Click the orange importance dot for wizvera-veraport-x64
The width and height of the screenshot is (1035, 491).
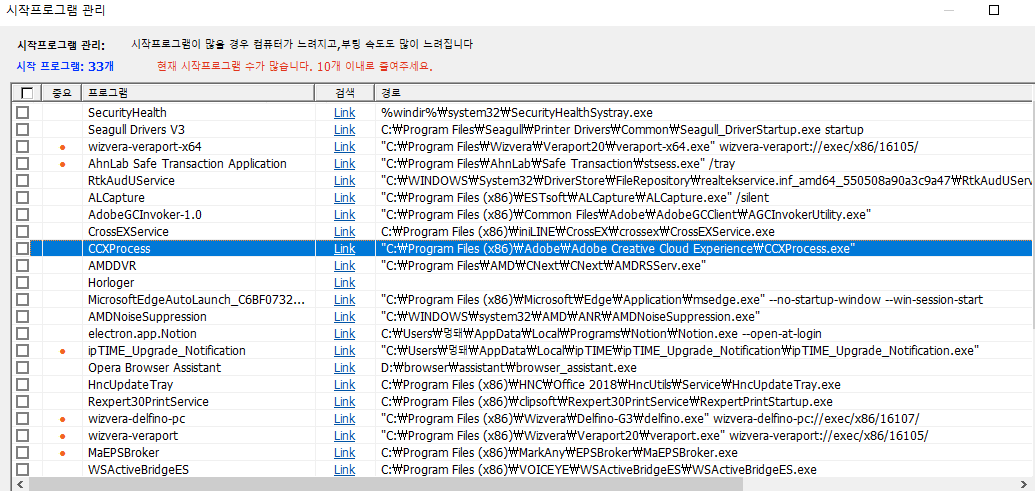coord(62,147)
